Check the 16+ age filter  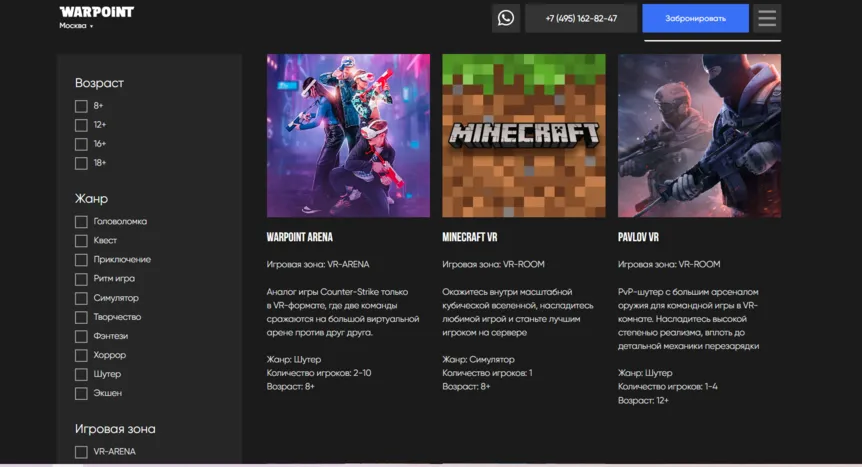[81, 144]
